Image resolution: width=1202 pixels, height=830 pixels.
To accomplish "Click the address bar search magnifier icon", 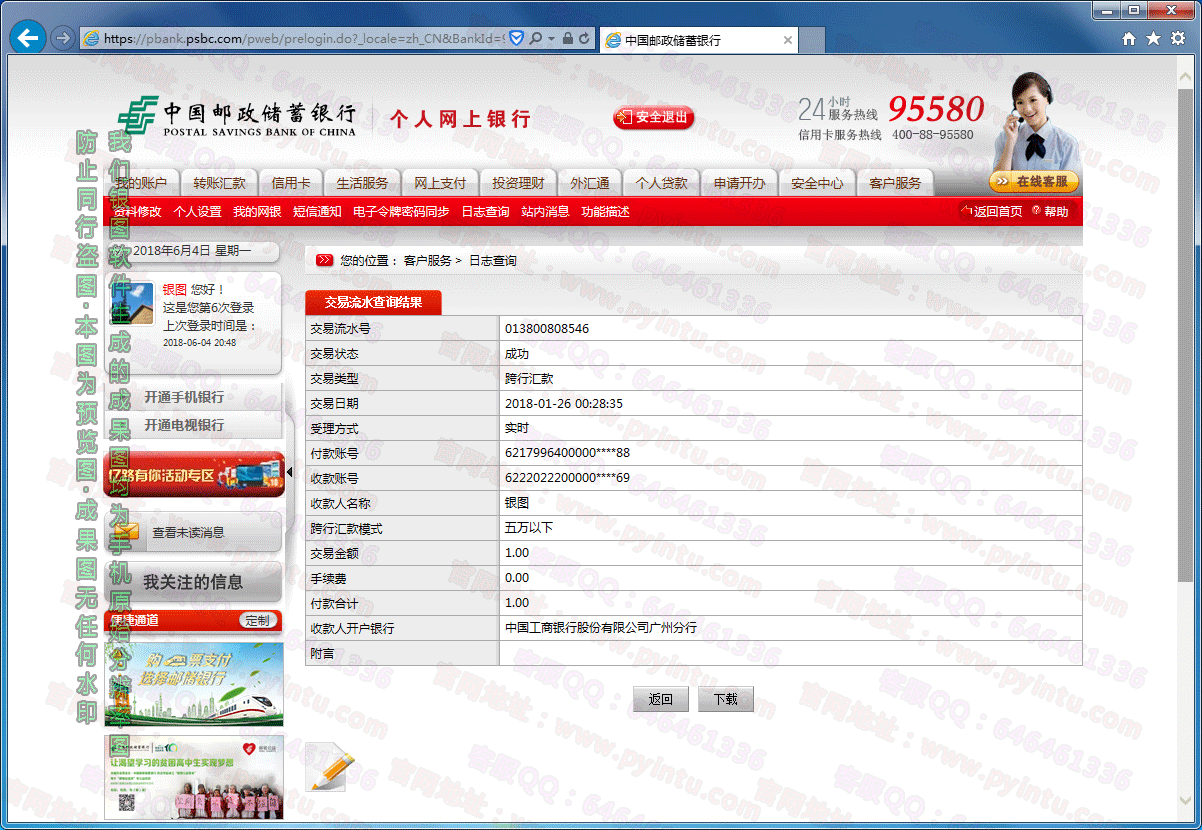I will click(535, 38).
